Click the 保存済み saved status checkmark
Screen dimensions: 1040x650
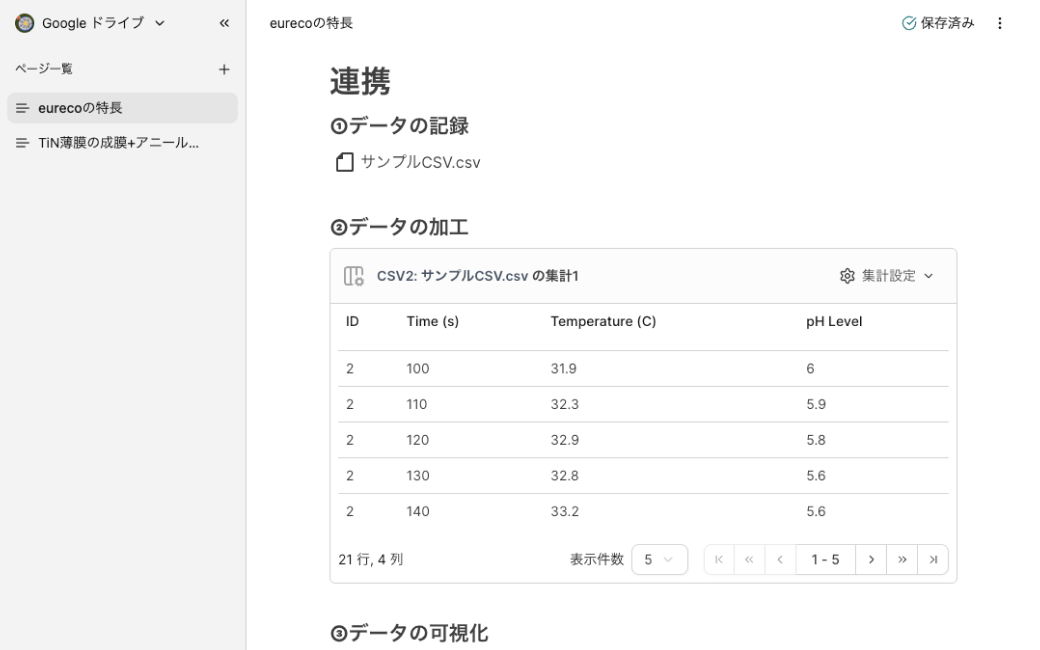pos(909,23)
